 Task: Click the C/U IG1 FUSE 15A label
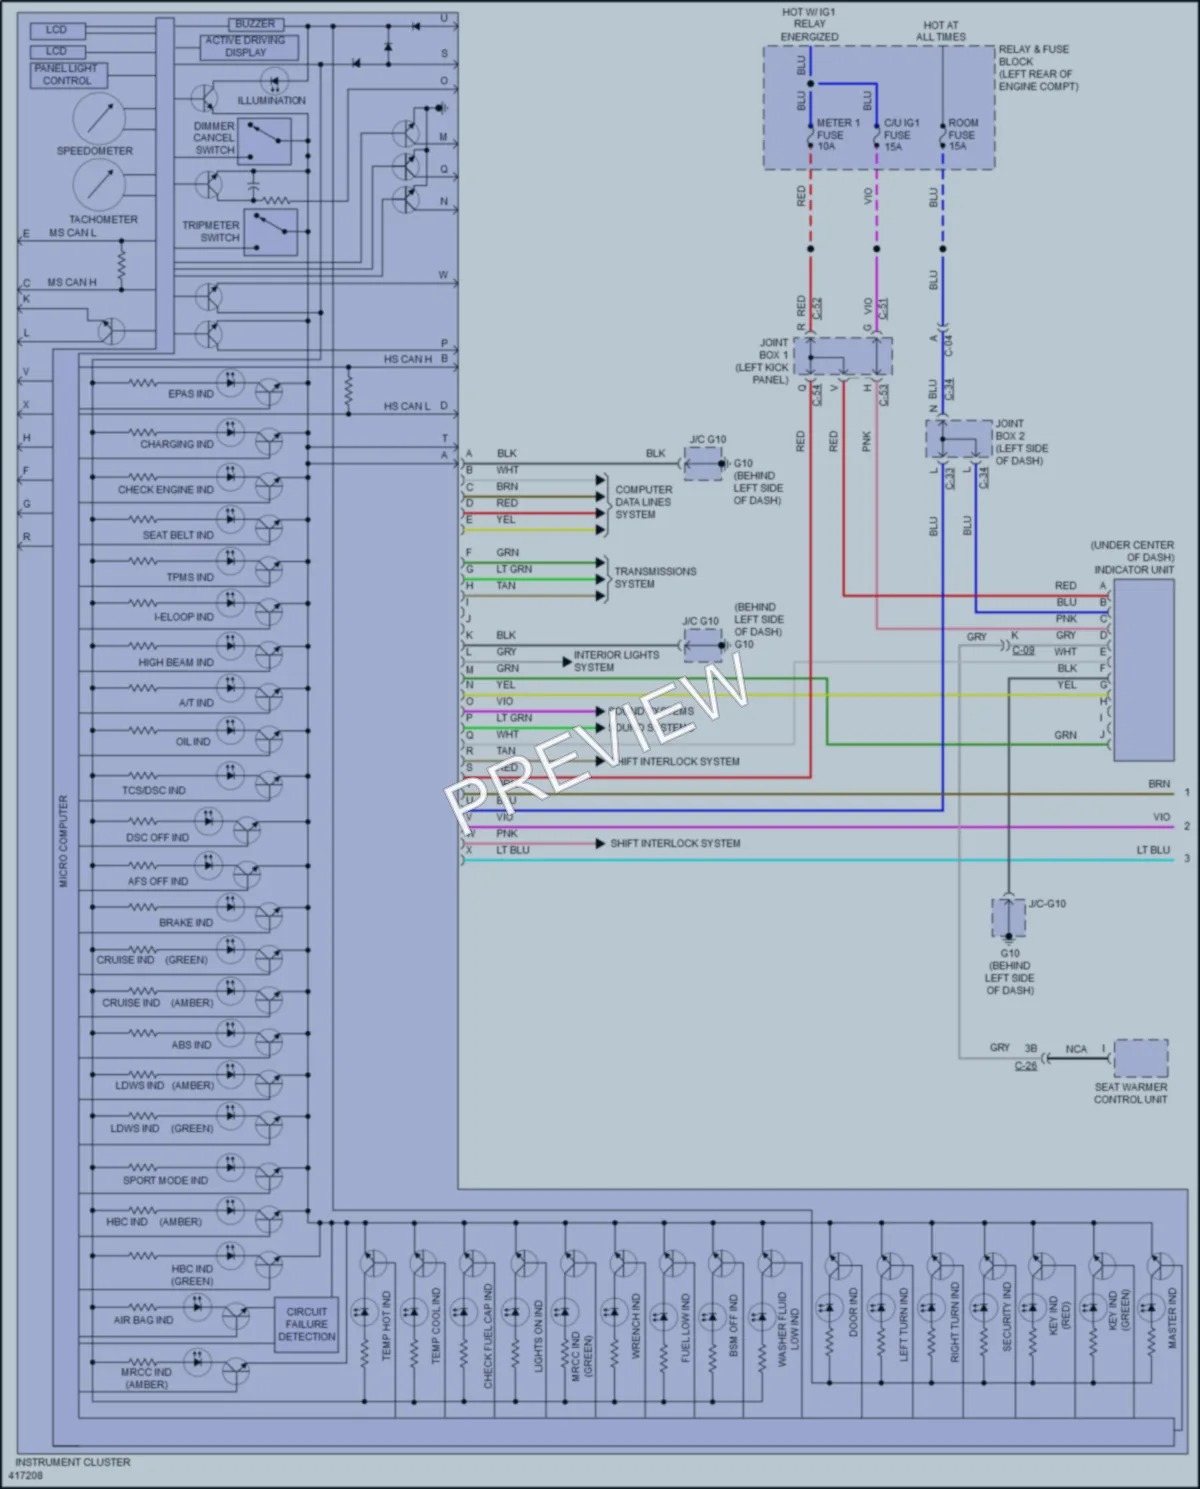pos(901,135)
